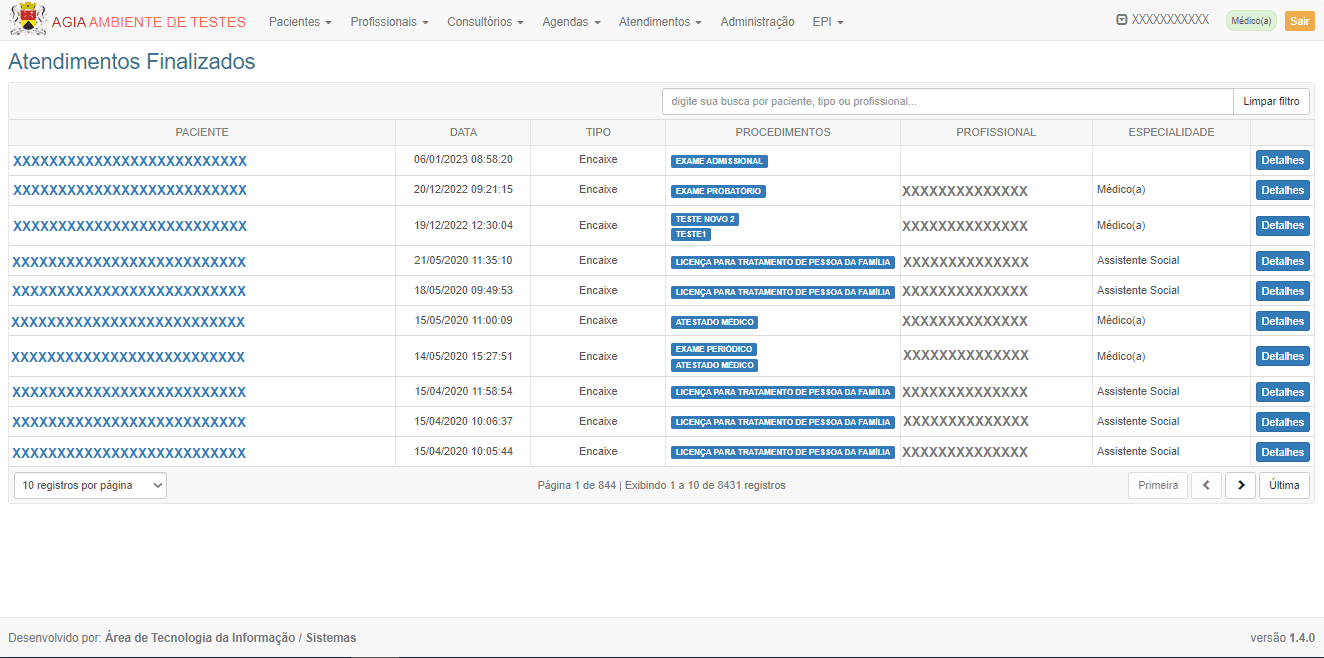Open the Administração menu item
Screen dimensions: 1324x658
point(757,22)
